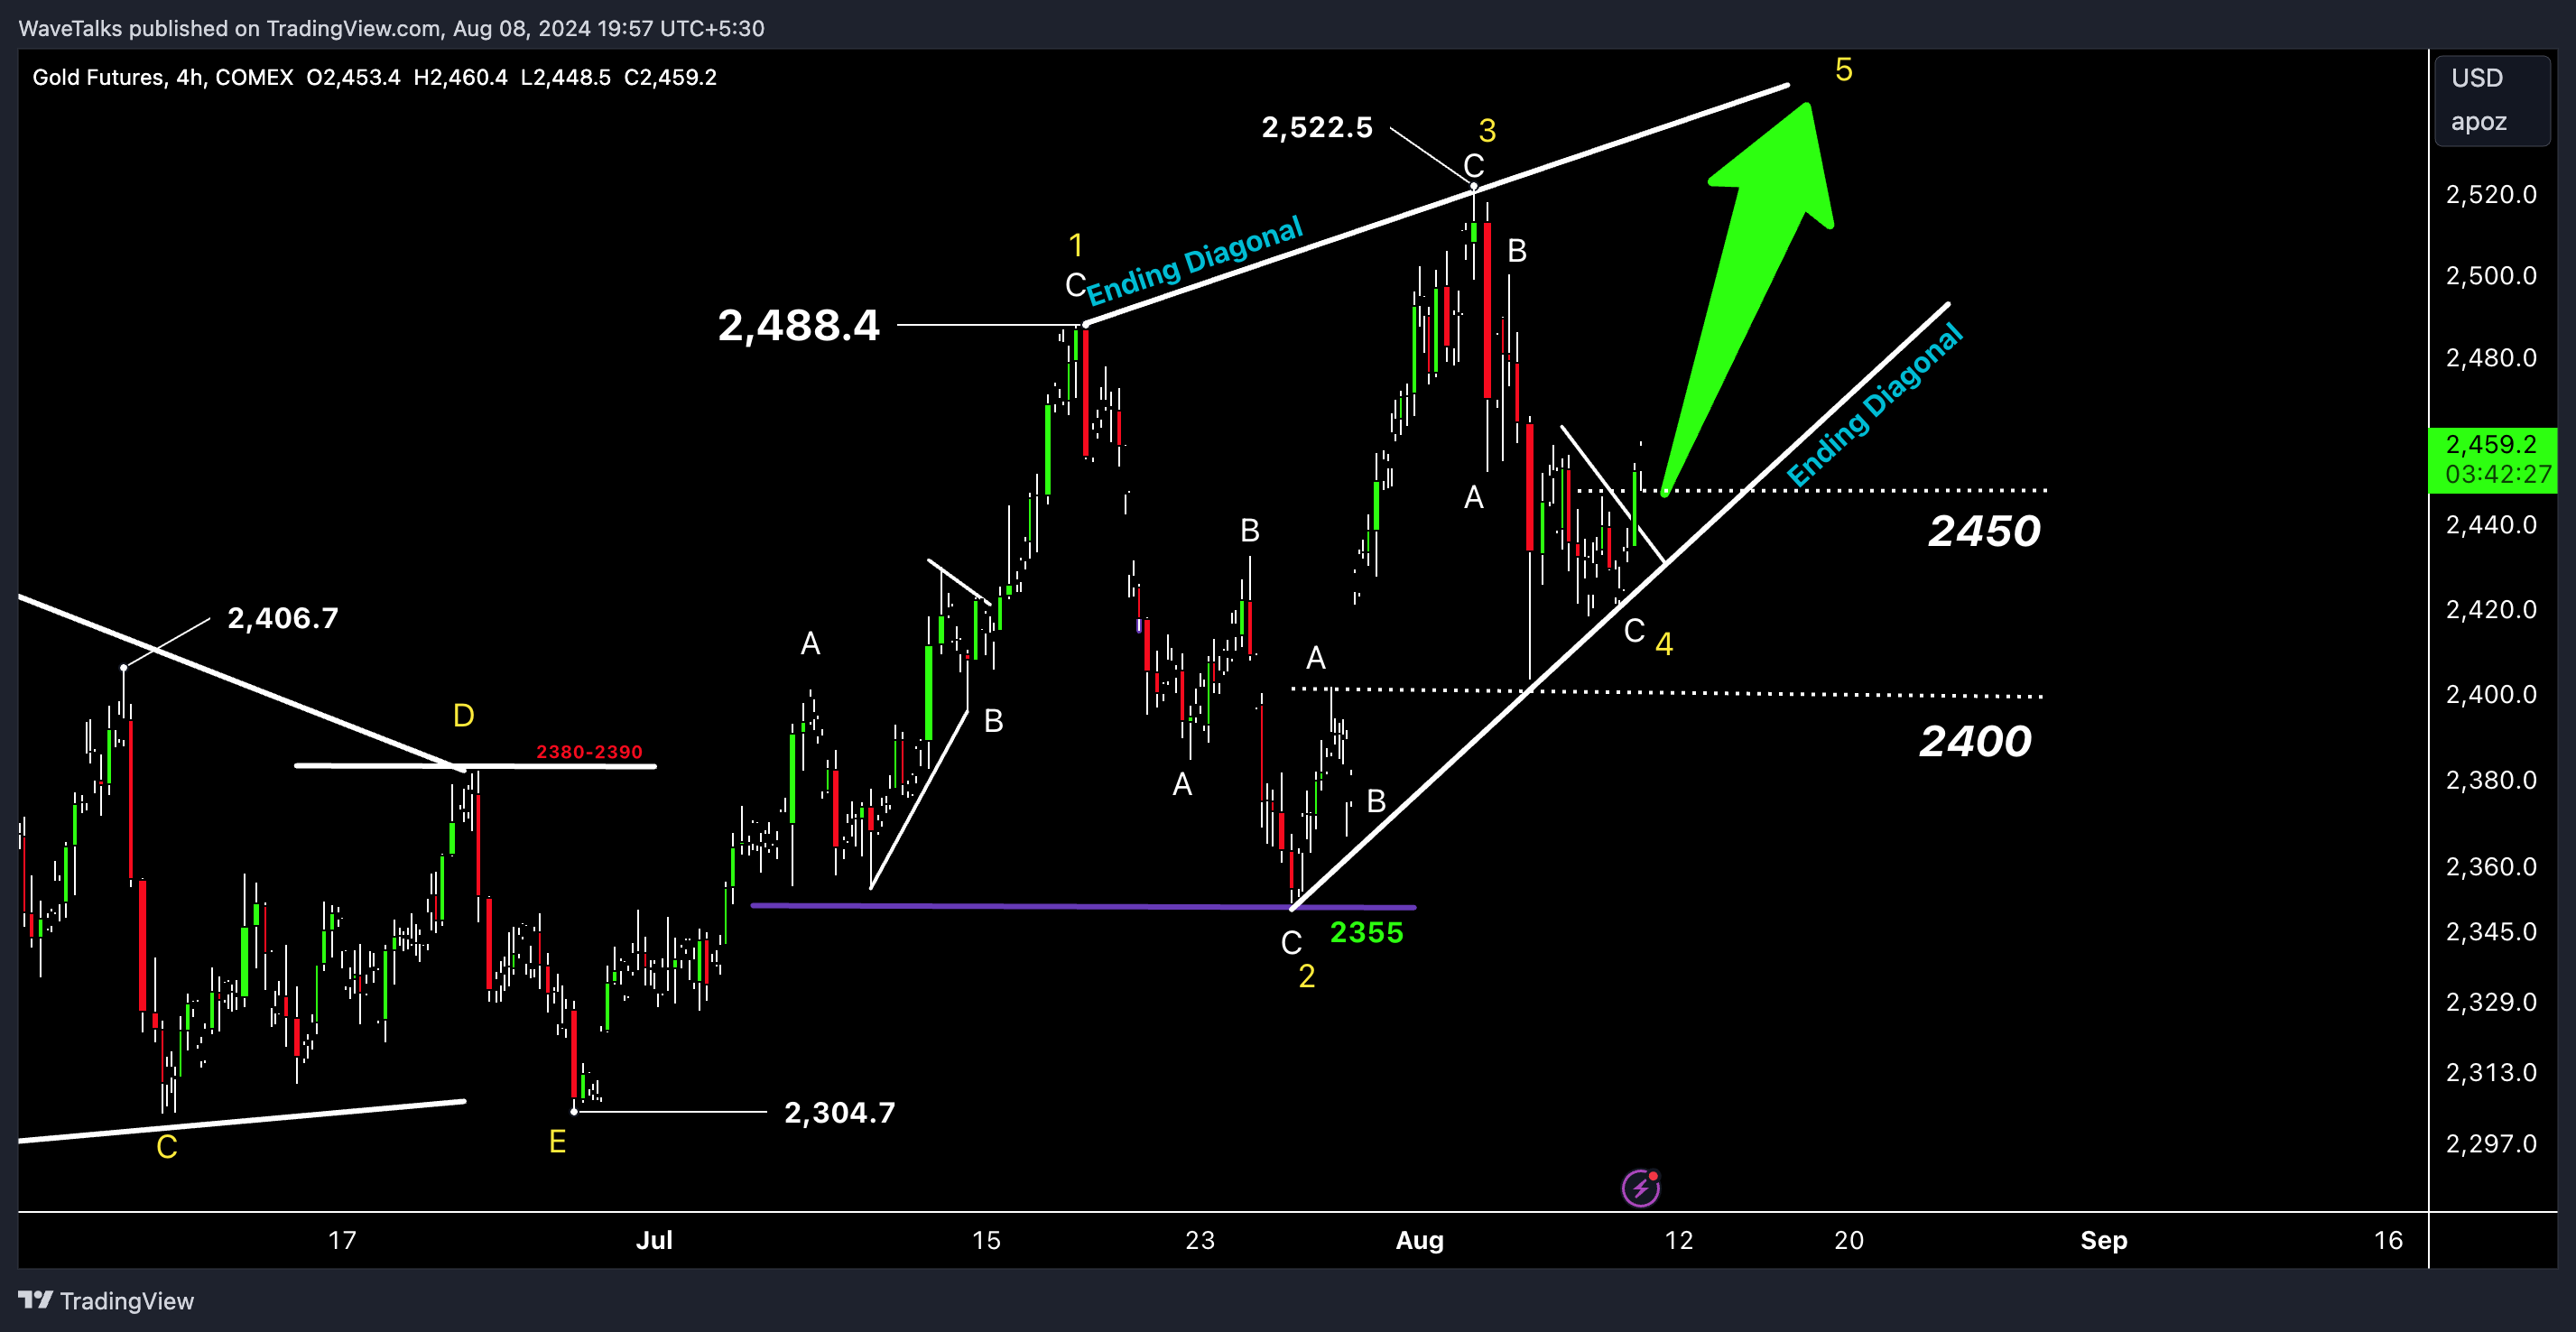Click the Sep date on time axis
Screen dimensions: 2576x1332
coord(2104,1240)
